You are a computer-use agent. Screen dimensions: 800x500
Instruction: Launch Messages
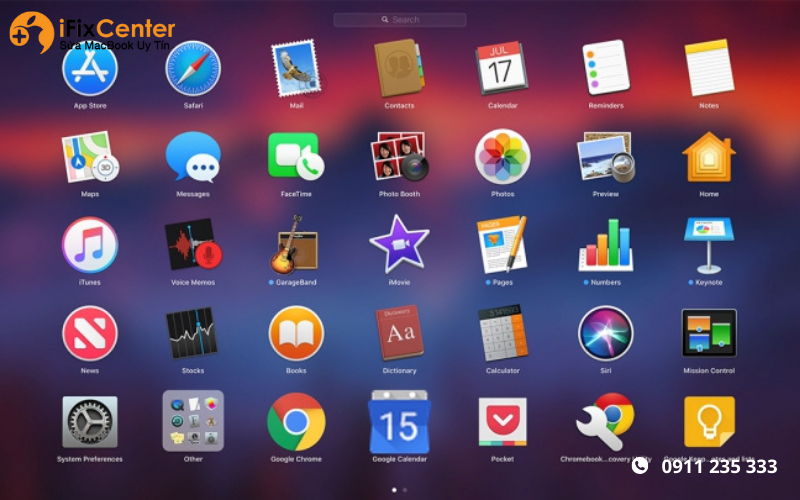[193, 157]
